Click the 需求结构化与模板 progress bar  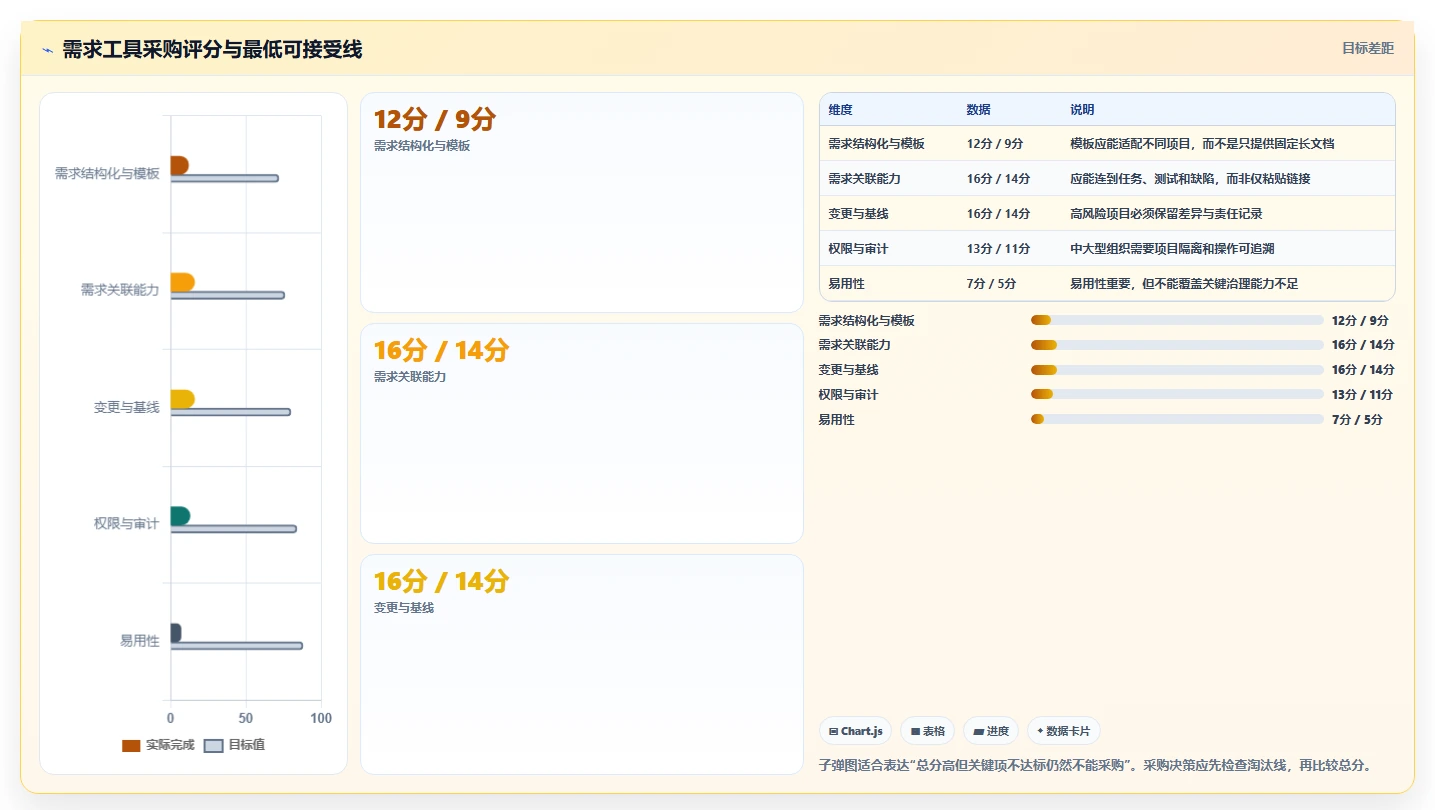[x=1177, y=320]
